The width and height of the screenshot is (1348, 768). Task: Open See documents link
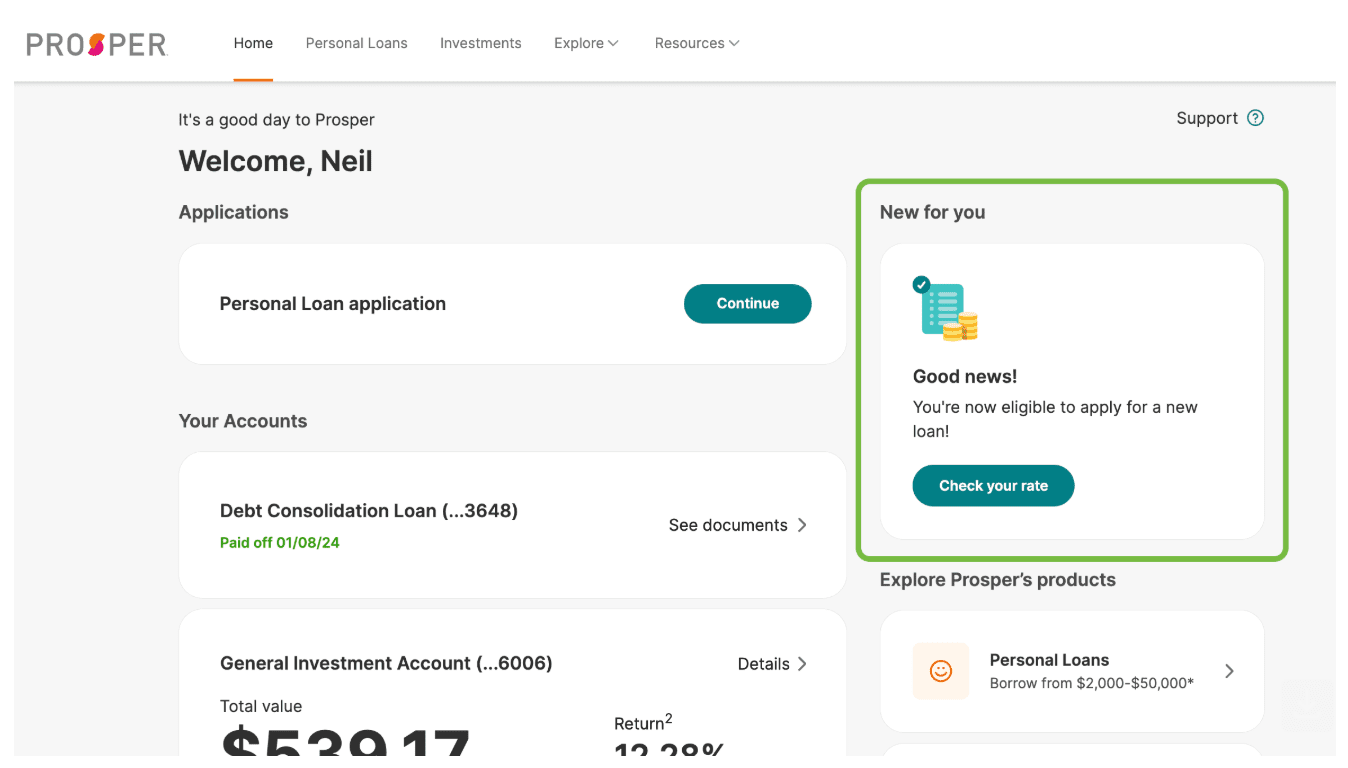click(x=728, y=525)
